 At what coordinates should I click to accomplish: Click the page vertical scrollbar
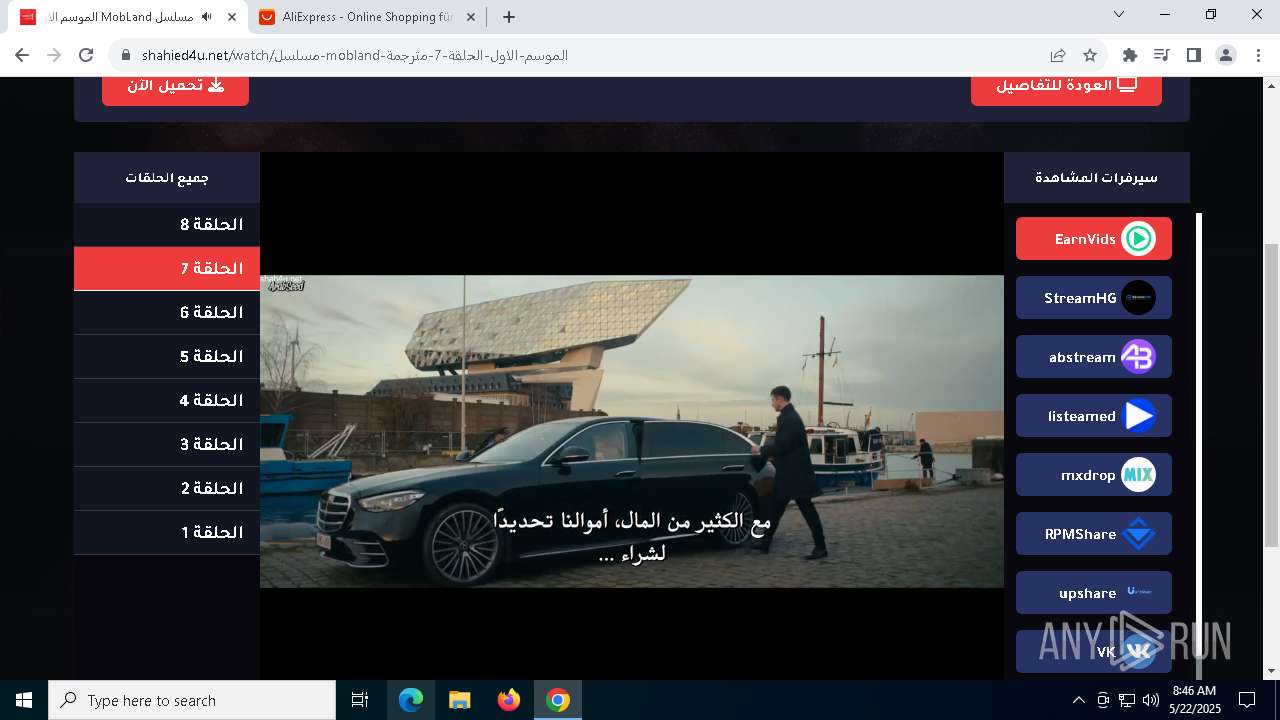(x=1271, y=395)
